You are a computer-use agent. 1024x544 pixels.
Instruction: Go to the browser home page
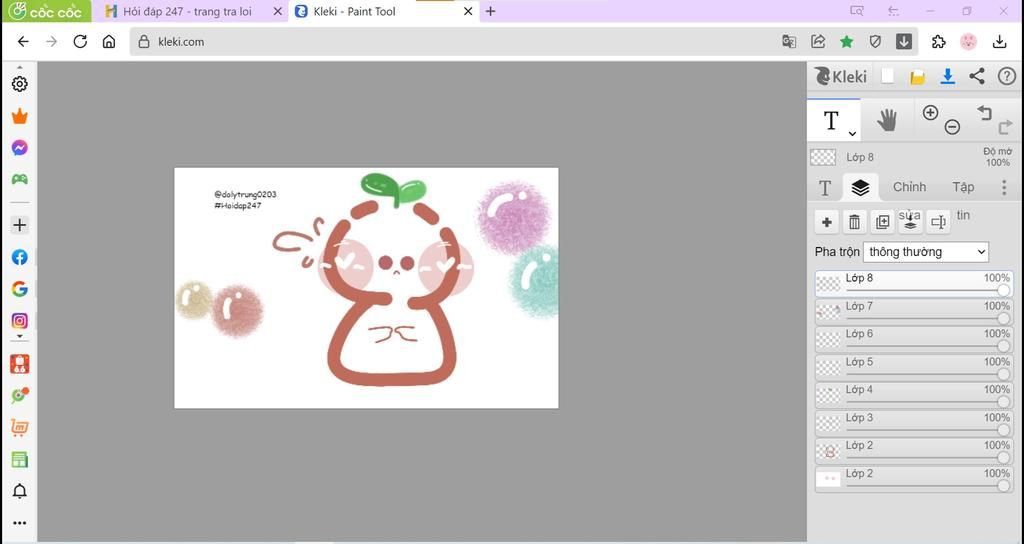tap(108, 42)
